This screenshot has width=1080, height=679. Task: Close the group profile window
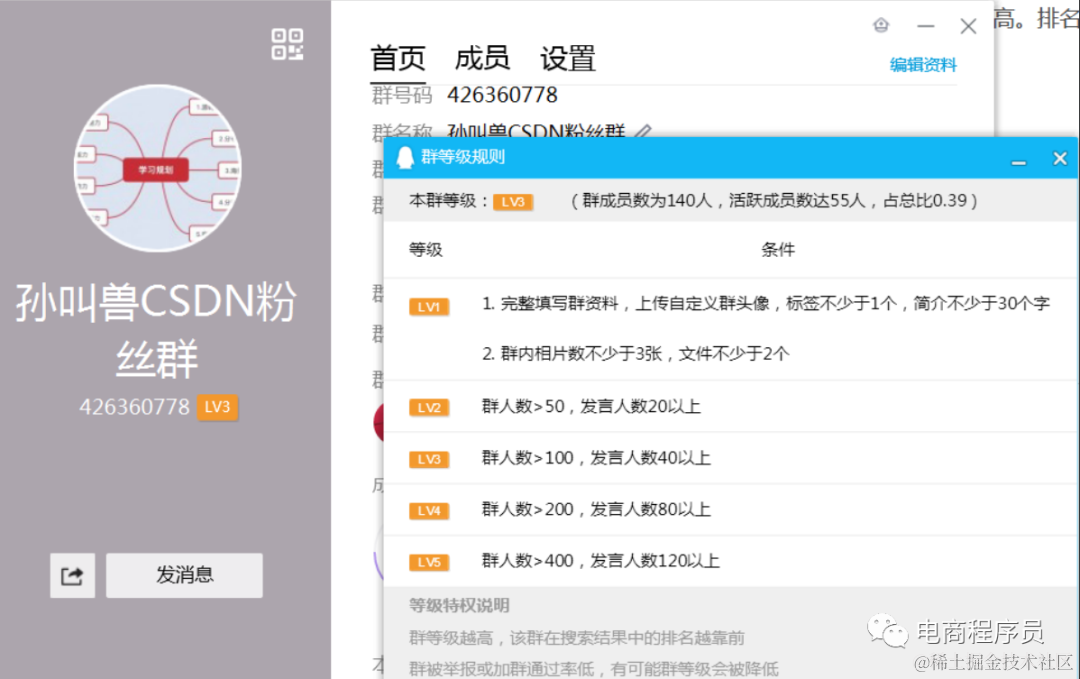pos(968,26)
